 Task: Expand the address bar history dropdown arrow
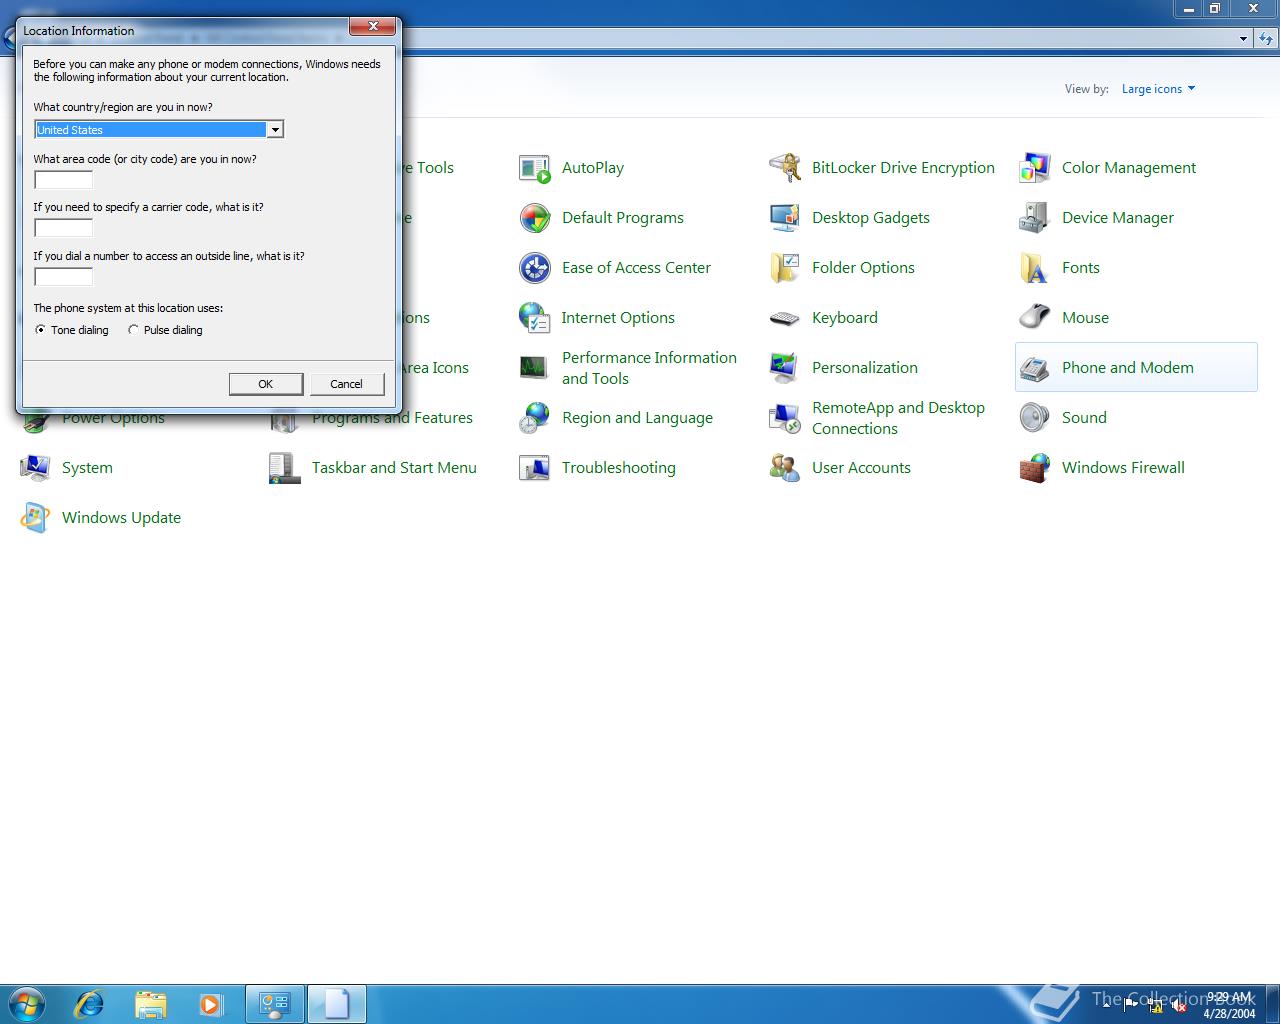1243,39
